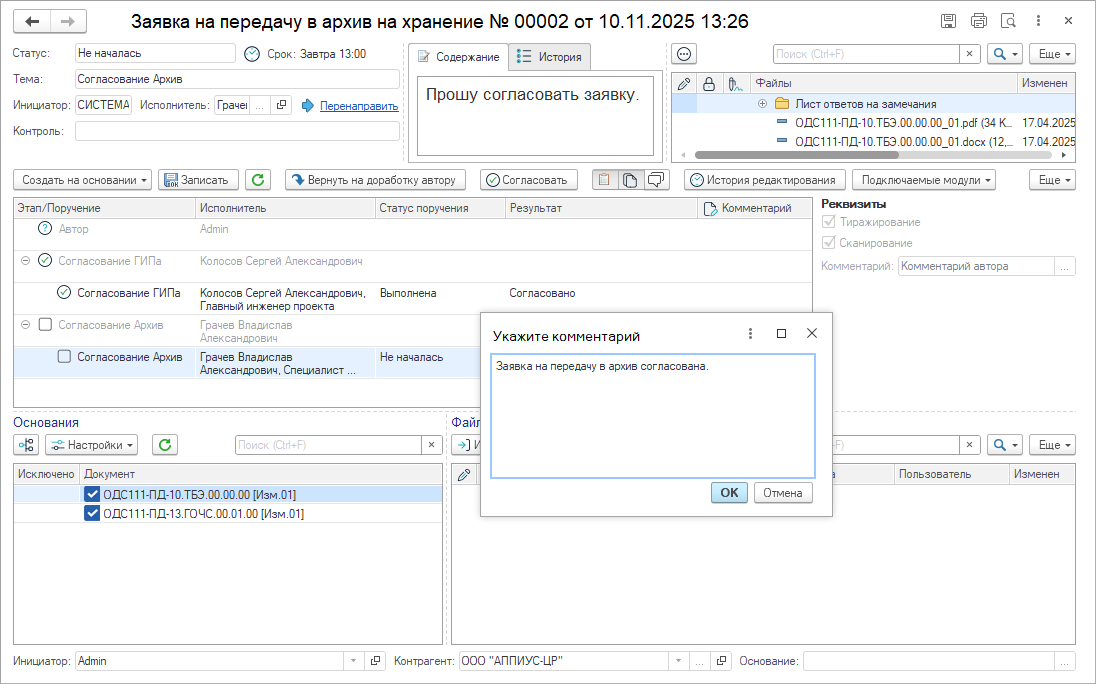
Task: Select the Содержание tab
Action: click(x=458, y=57)
